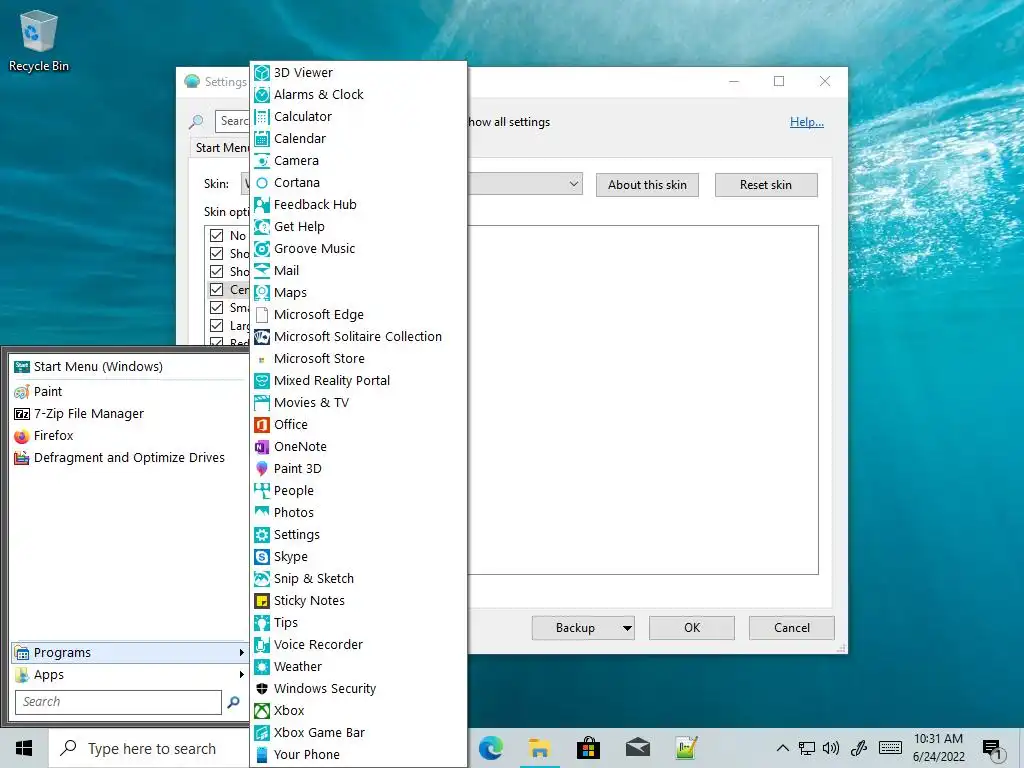Open Snip & Sketch

pyautogui.click(x=359, y=579)
